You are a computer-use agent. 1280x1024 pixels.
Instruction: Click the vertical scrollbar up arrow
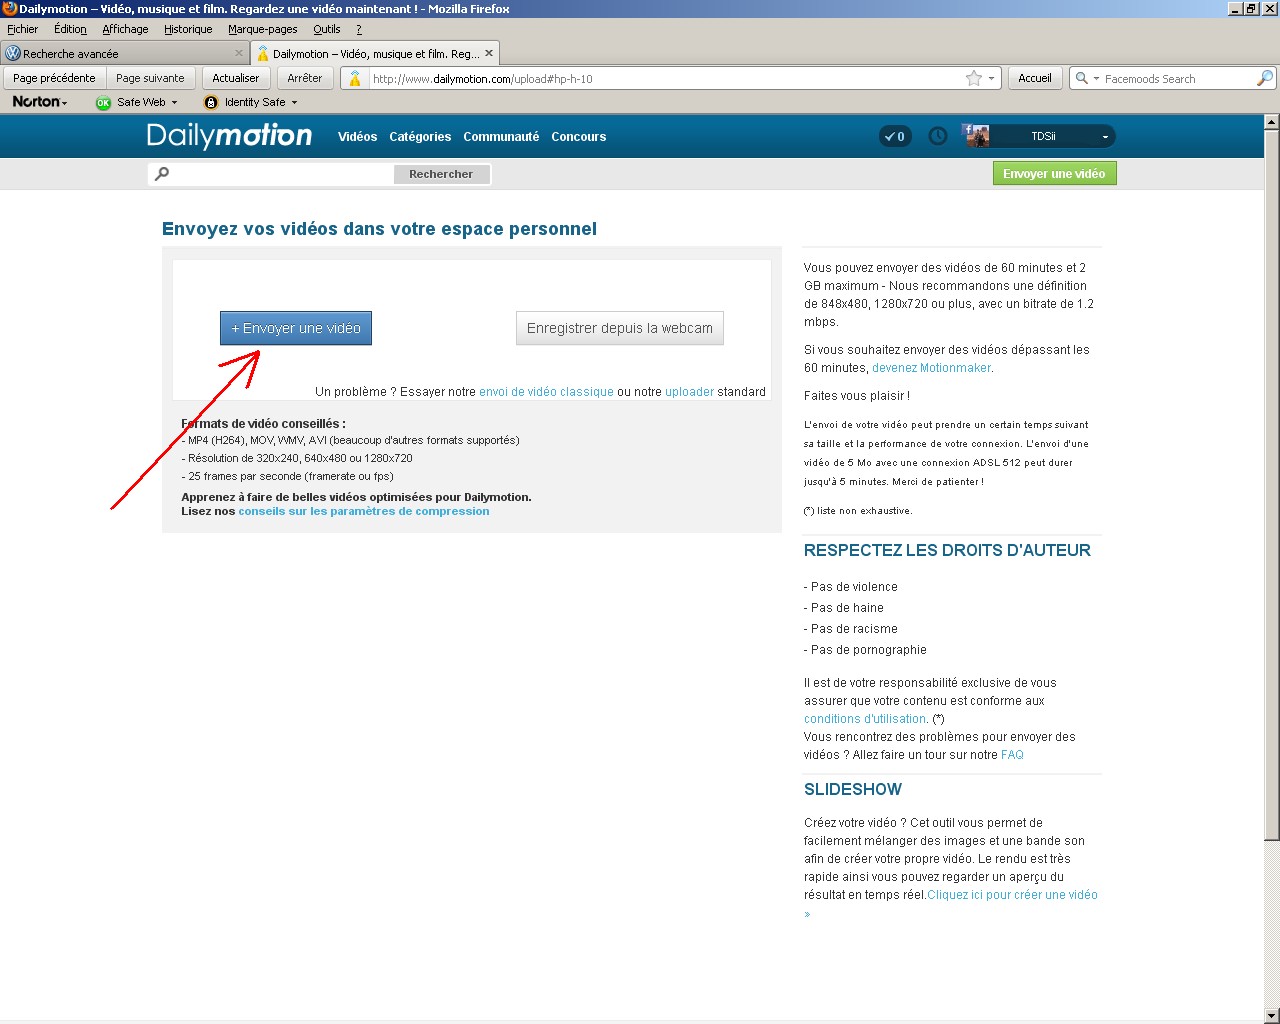pyautogui.click(x=1272, y=122)
